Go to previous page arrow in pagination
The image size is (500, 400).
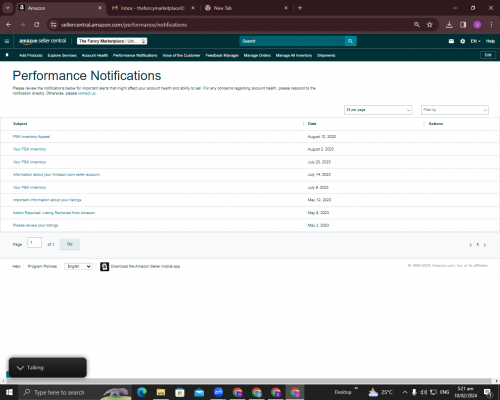click(470, 245)
